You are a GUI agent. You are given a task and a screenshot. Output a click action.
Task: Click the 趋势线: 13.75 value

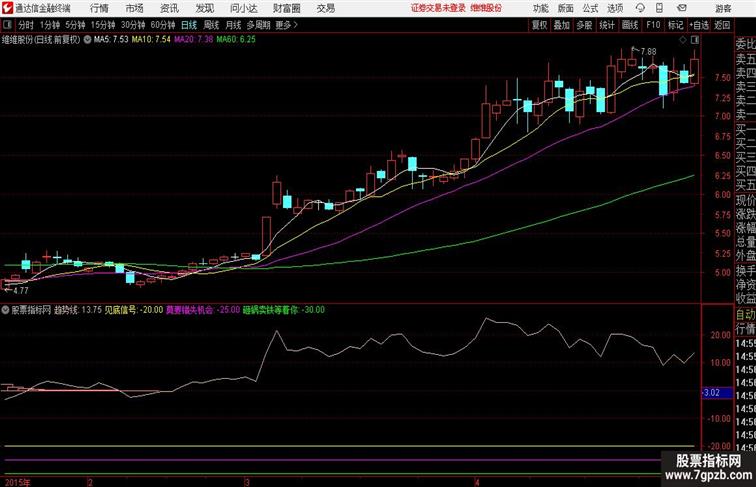(78, 310)
